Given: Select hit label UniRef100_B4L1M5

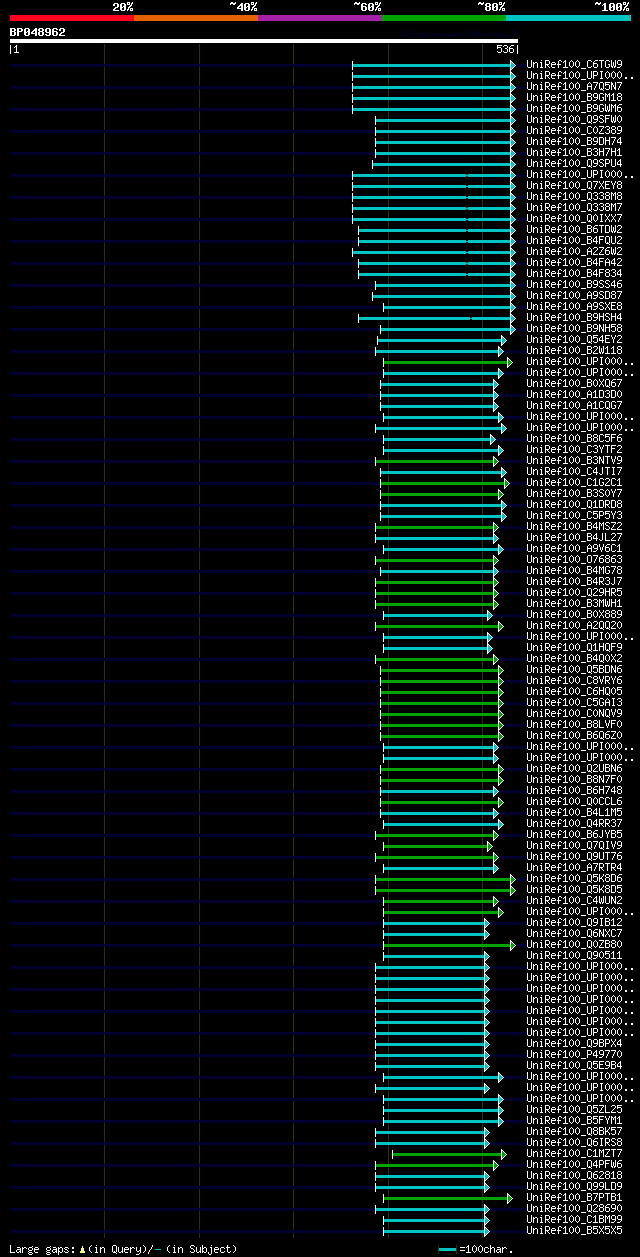Looking at the screenshot, I should pos(575,813).
